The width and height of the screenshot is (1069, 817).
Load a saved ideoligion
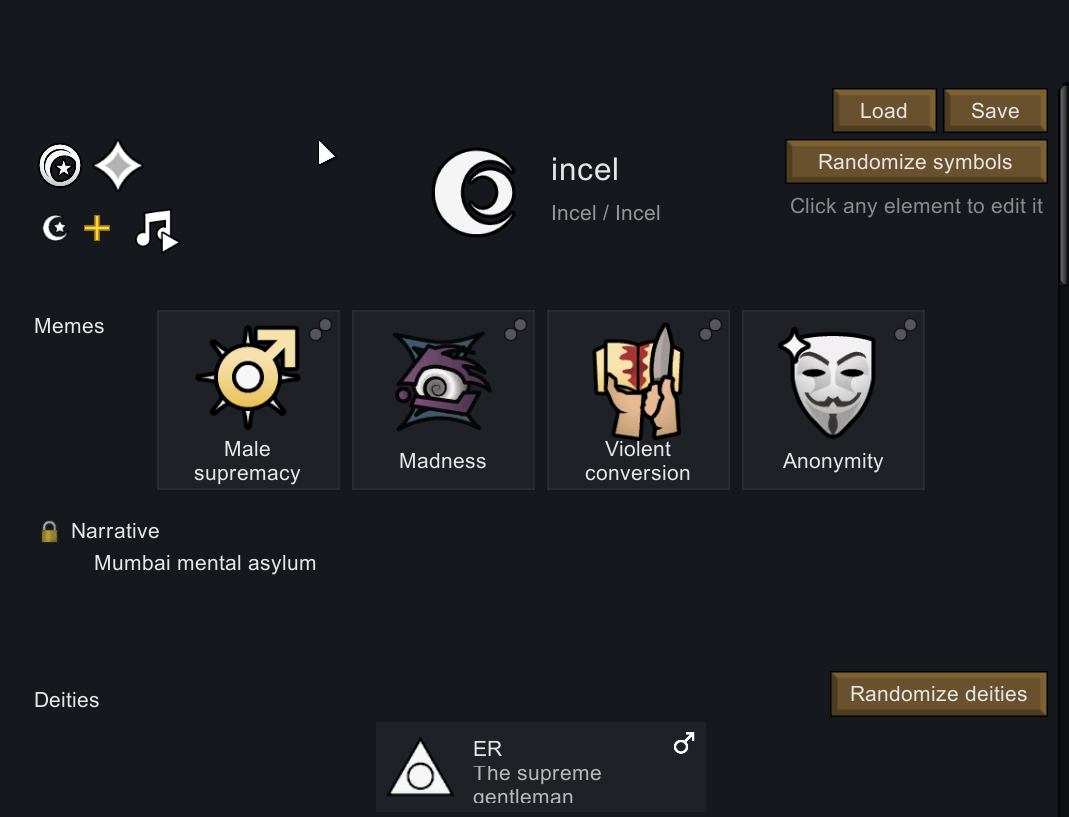click(884, 111)
